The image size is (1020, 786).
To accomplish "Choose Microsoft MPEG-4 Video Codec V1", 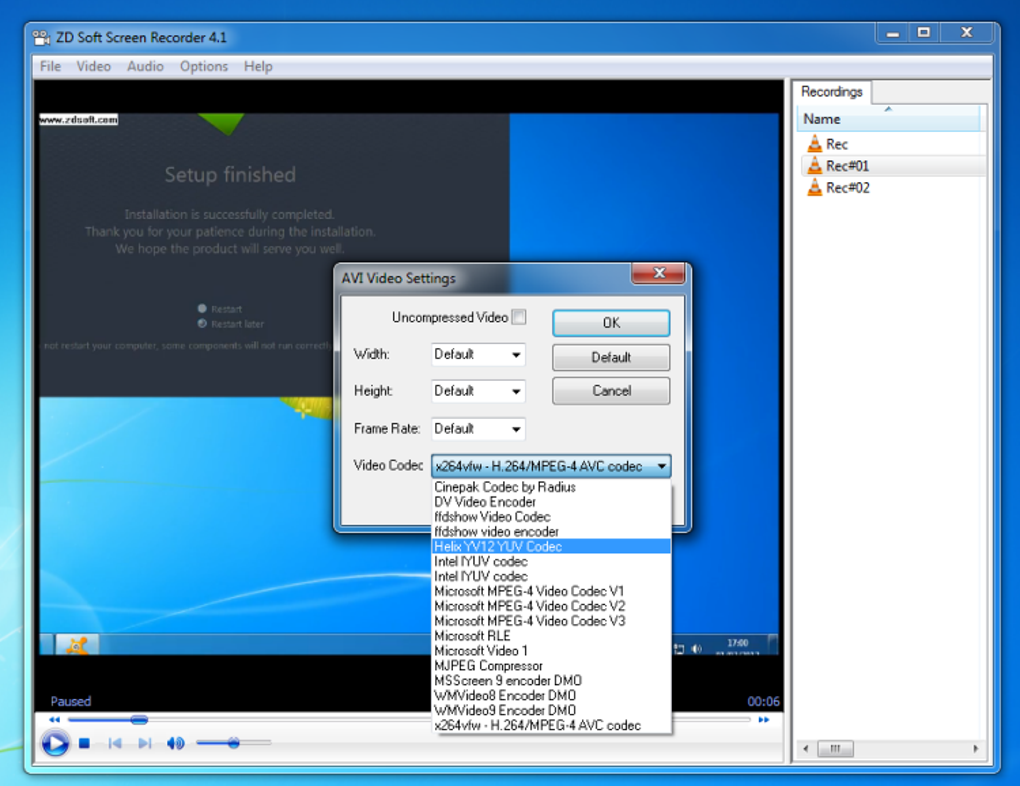I will 551,591.
